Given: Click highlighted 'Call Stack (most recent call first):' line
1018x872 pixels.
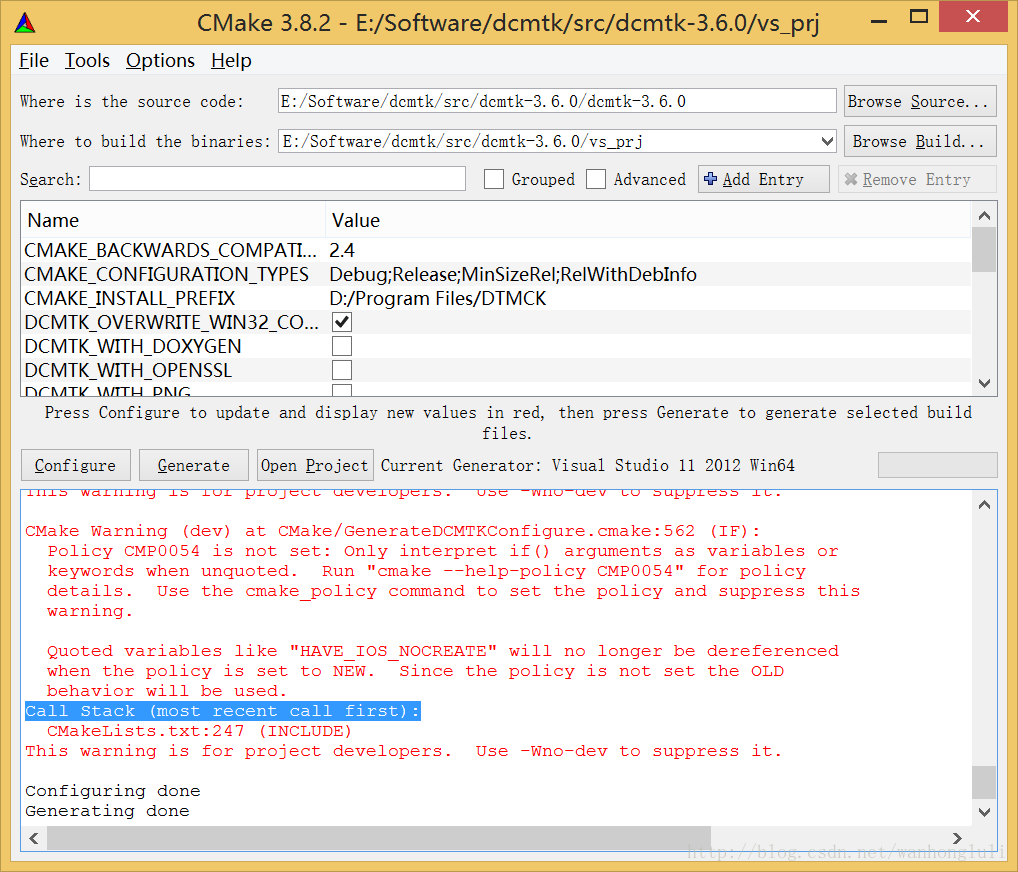Looking at the screenshot, I should (x=223, y=711).
